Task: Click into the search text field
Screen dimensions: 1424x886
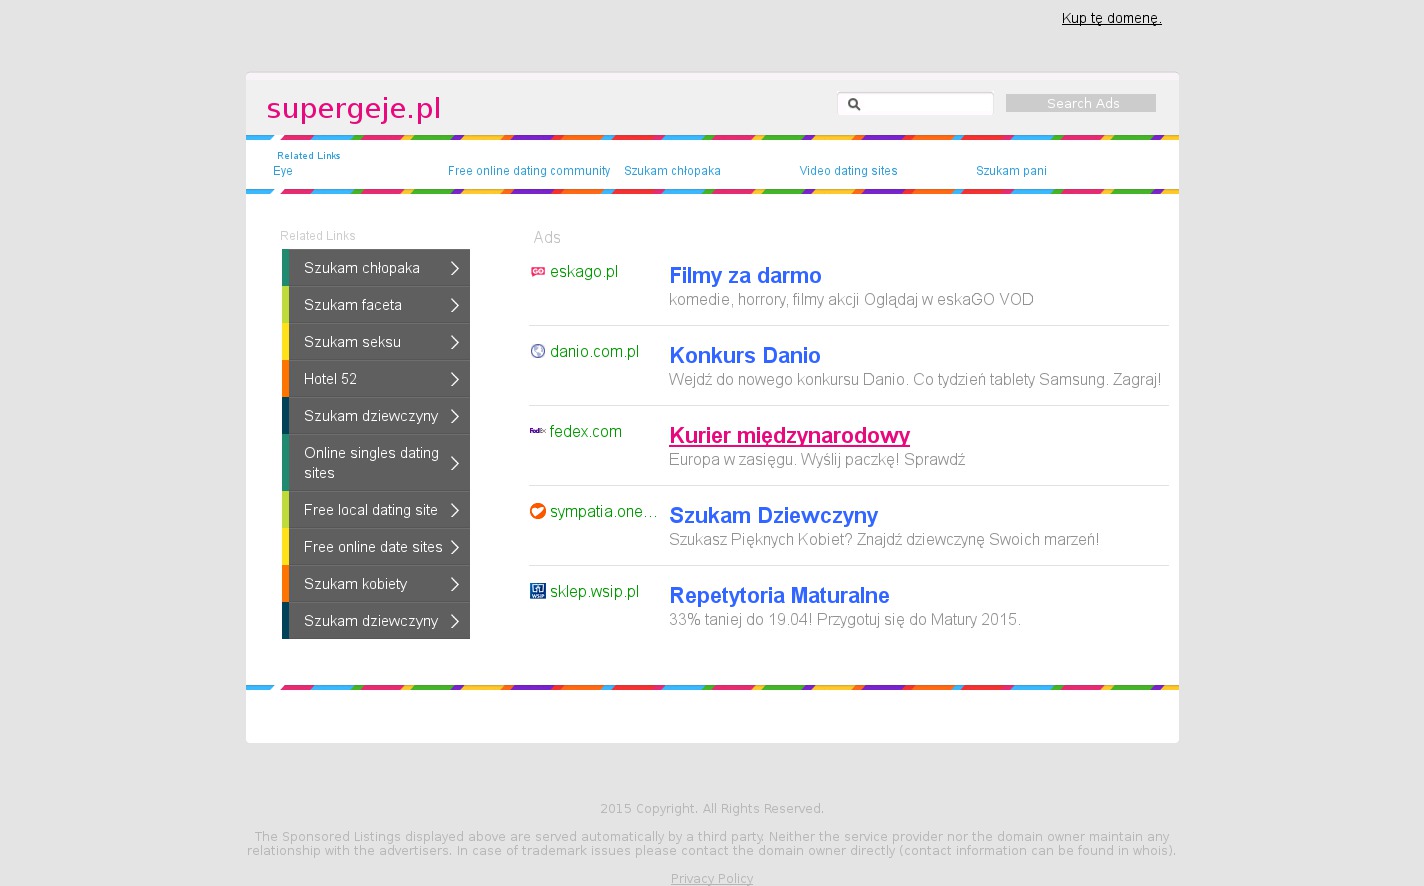Action: click(926, 104)
